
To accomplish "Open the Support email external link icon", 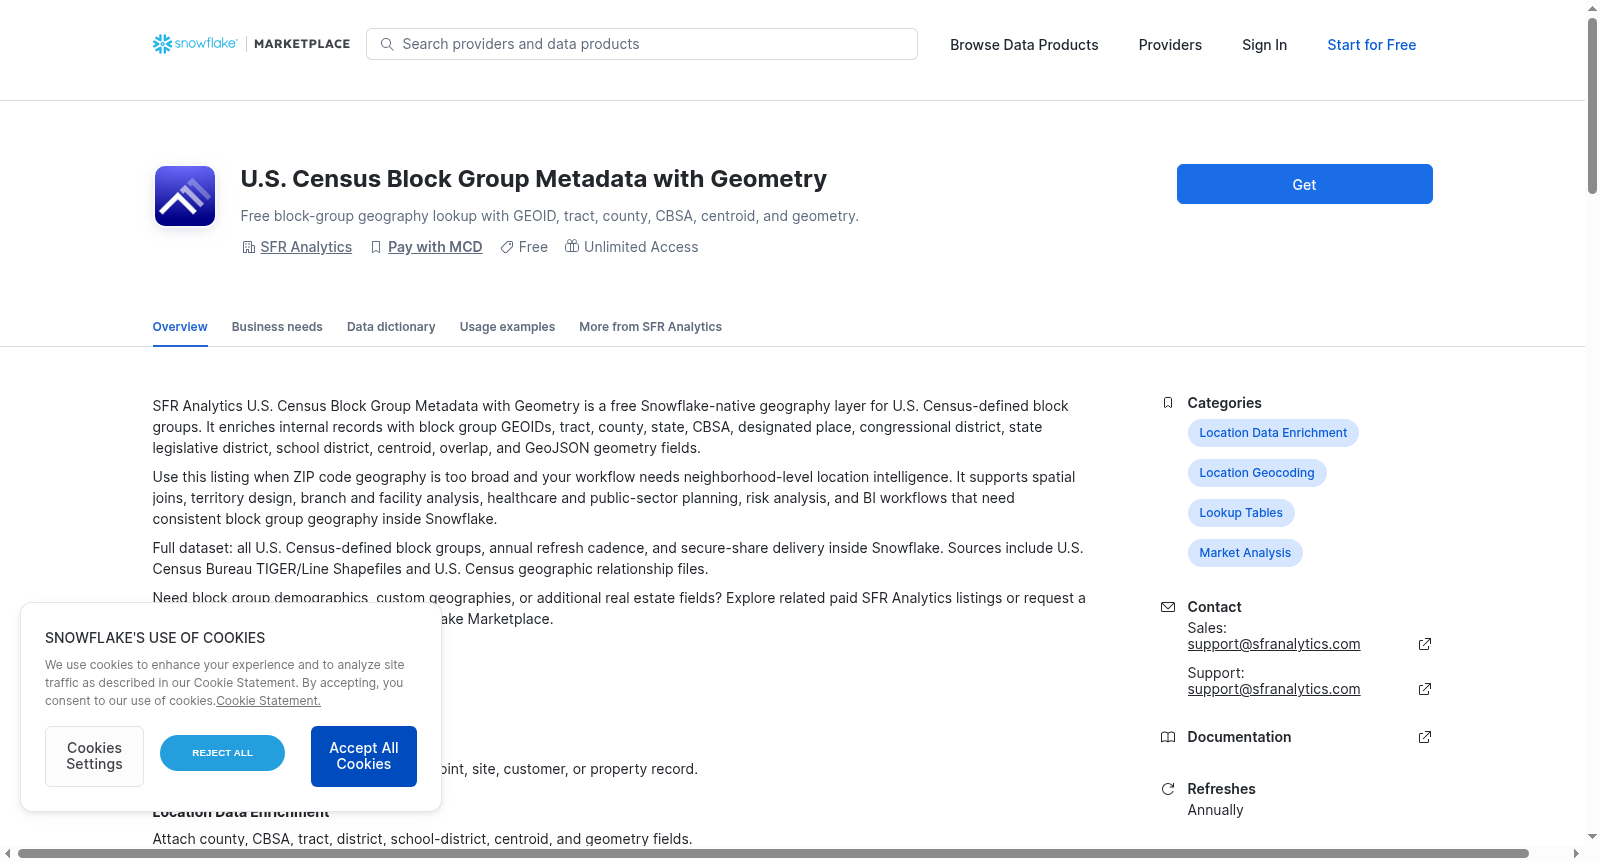I will click(1425, 689).
